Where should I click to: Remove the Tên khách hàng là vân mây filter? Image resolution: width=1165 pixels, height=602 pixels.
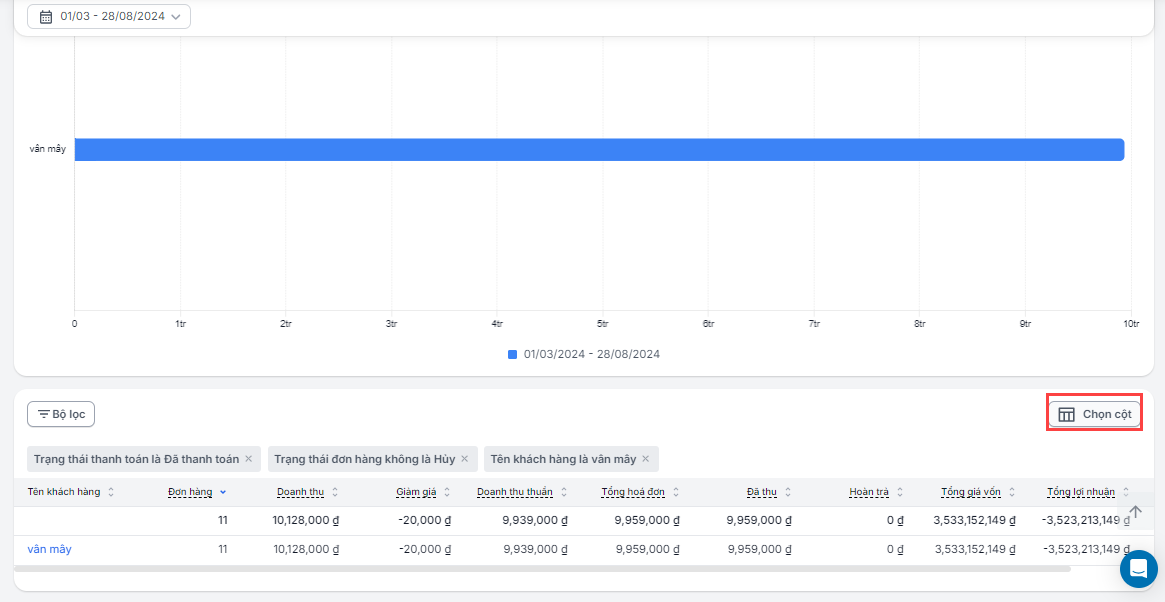click(646, 459)
